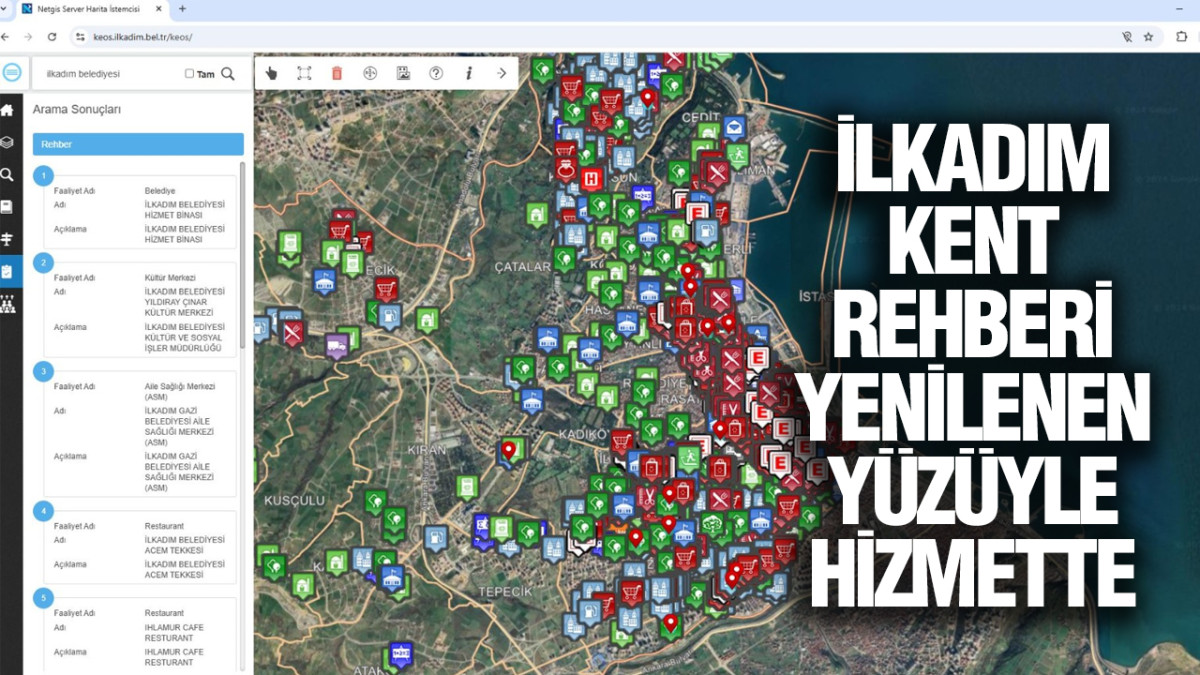Toggle the round hamburger menu button

tap(12, 73)
